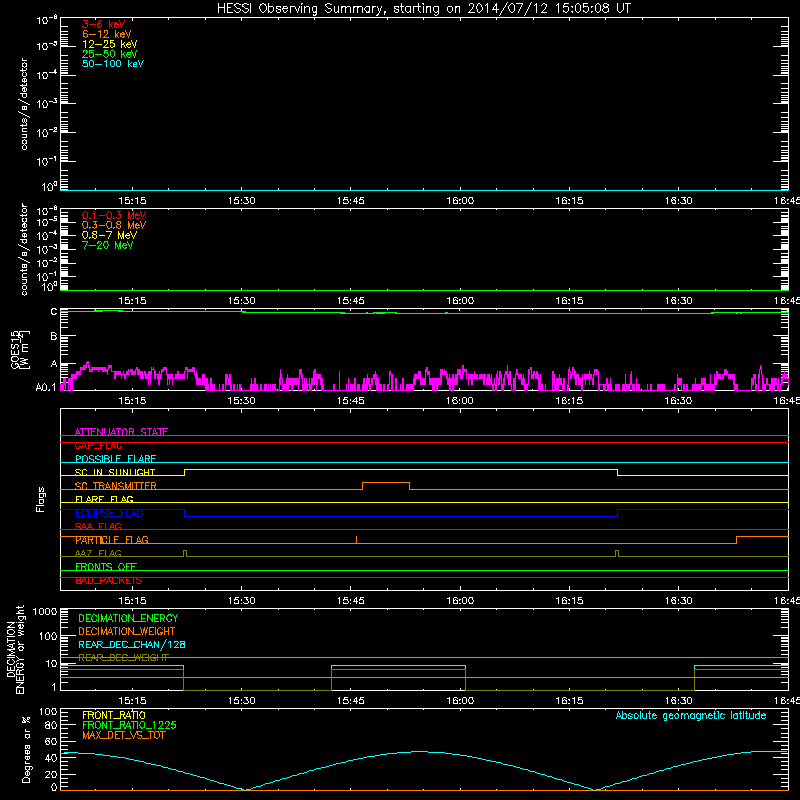Click the 1000 tick on decimation axis
This screenshot has height=800, width=800.
[x=45, y=611]
